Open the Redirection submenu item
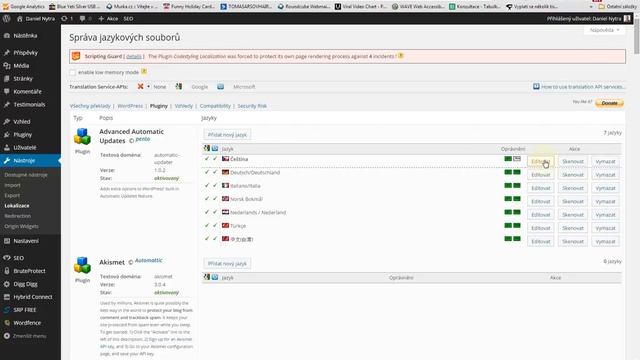Screen dimensions: 640x360 click(x=18, y=216)
